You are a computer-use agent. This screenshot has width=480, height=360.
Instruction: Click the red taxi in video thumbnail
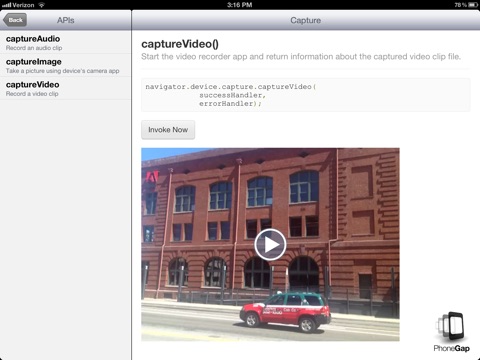click(285, 312)
